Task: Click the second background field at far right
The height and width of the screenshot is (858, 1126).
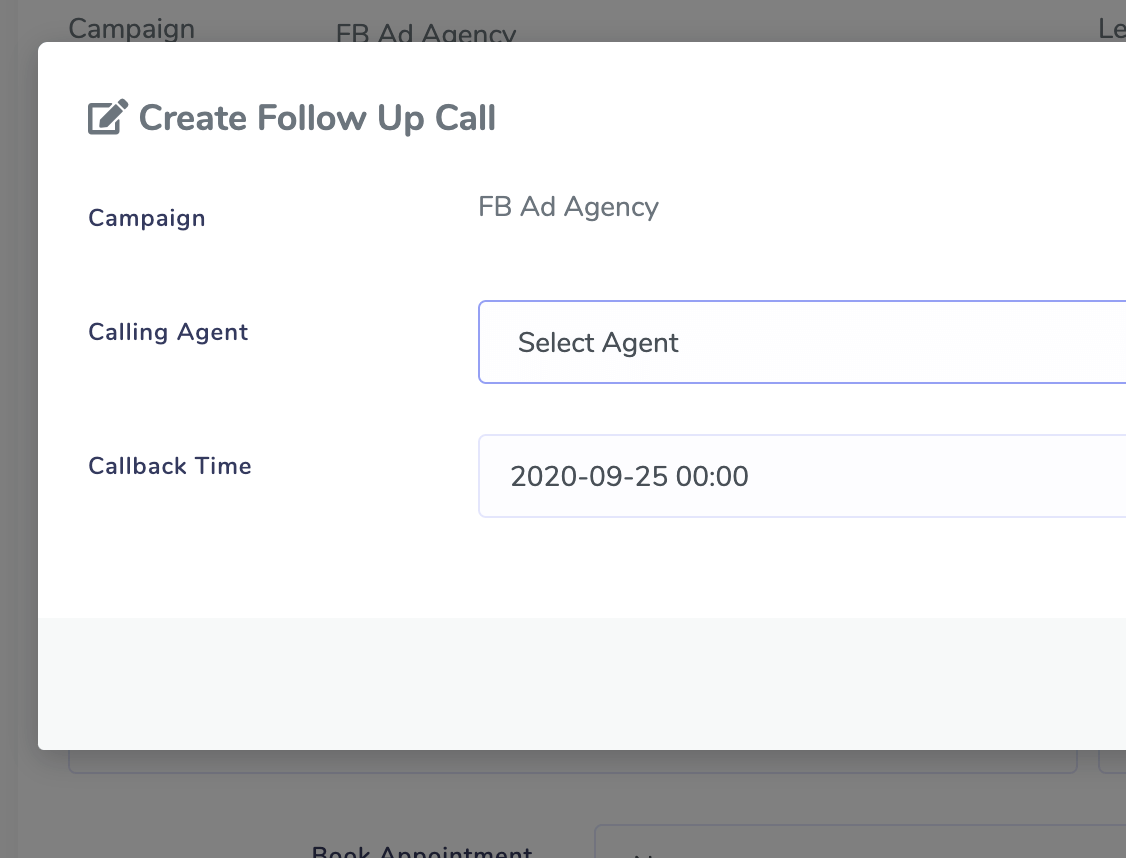Action: pyautogui.click(x=1112, y=762)
